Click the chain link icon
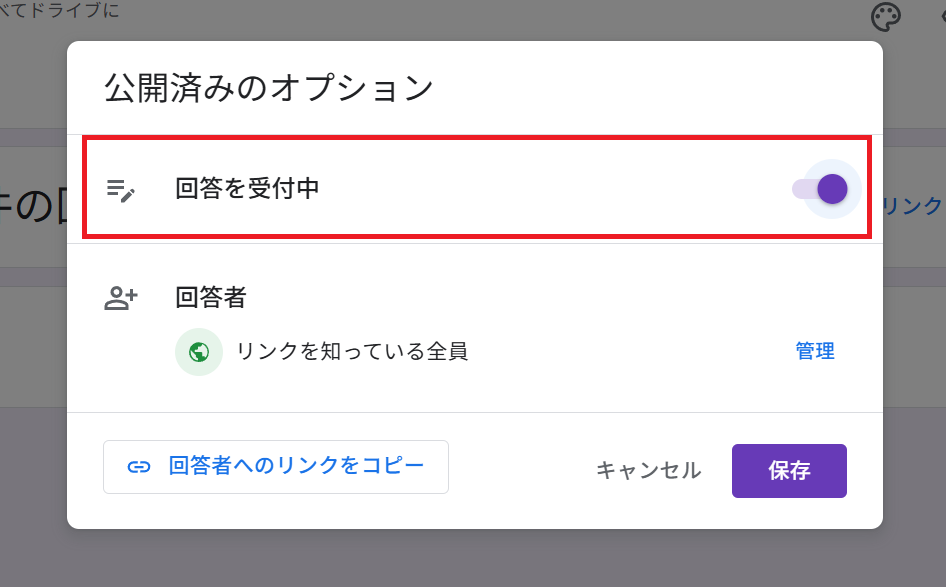The width and height of the screenshot is (946, 587). click(139, 467)
